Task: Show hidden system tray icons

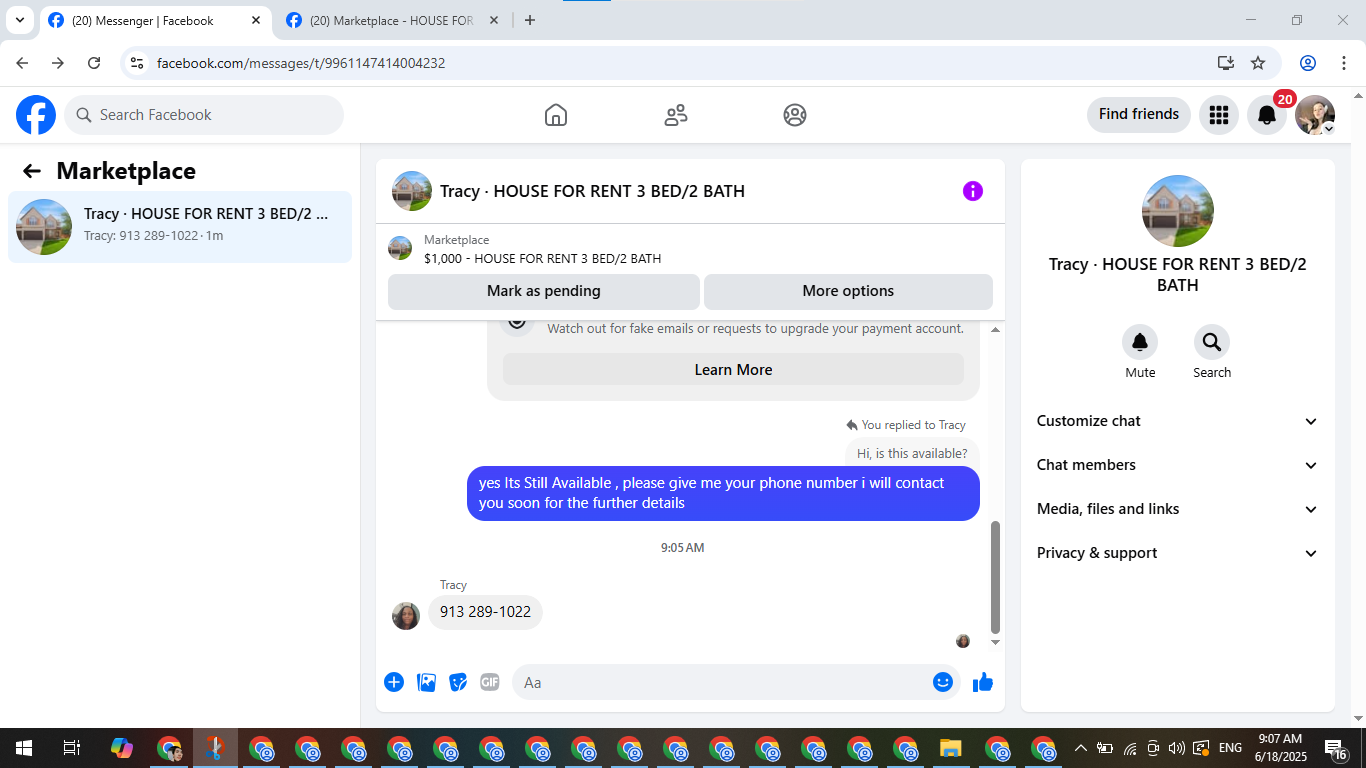Action: coord(1080,748)
